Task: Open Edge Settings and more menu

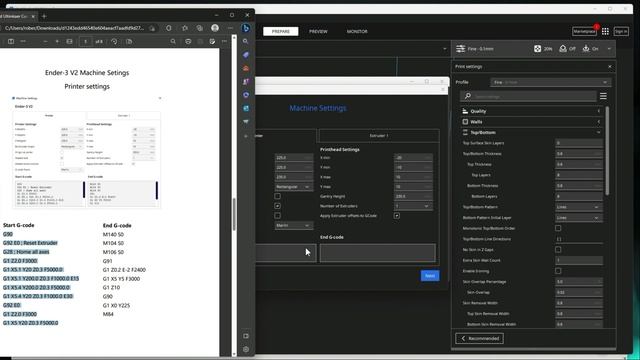Action: pyautogui.click(x=230, y=28)
